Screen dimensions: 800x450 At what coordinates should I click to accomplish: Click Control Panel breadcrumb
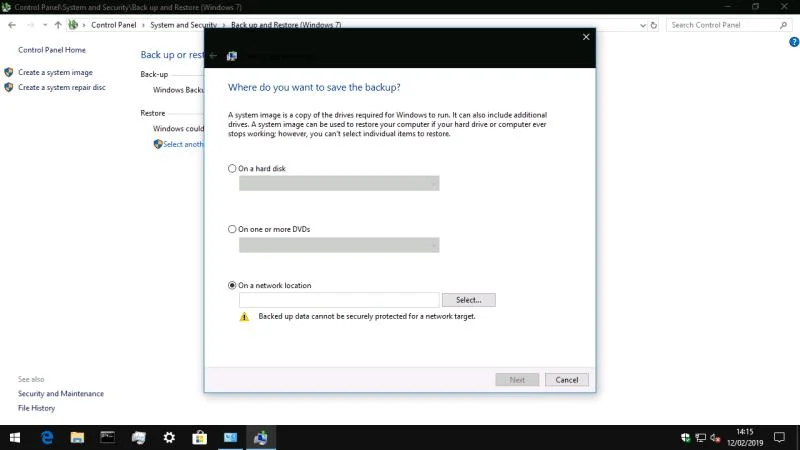114,24
